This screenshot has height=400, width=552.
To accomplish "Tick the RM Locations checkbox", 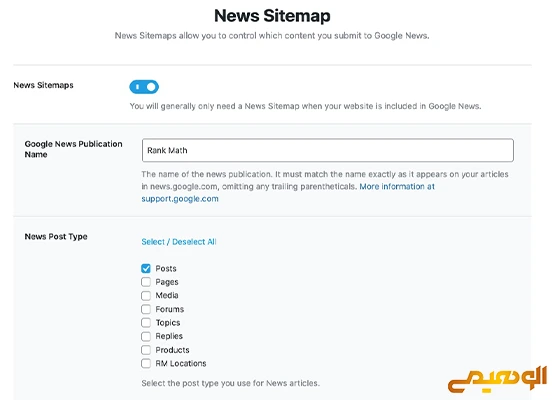I will pos(146,363).
